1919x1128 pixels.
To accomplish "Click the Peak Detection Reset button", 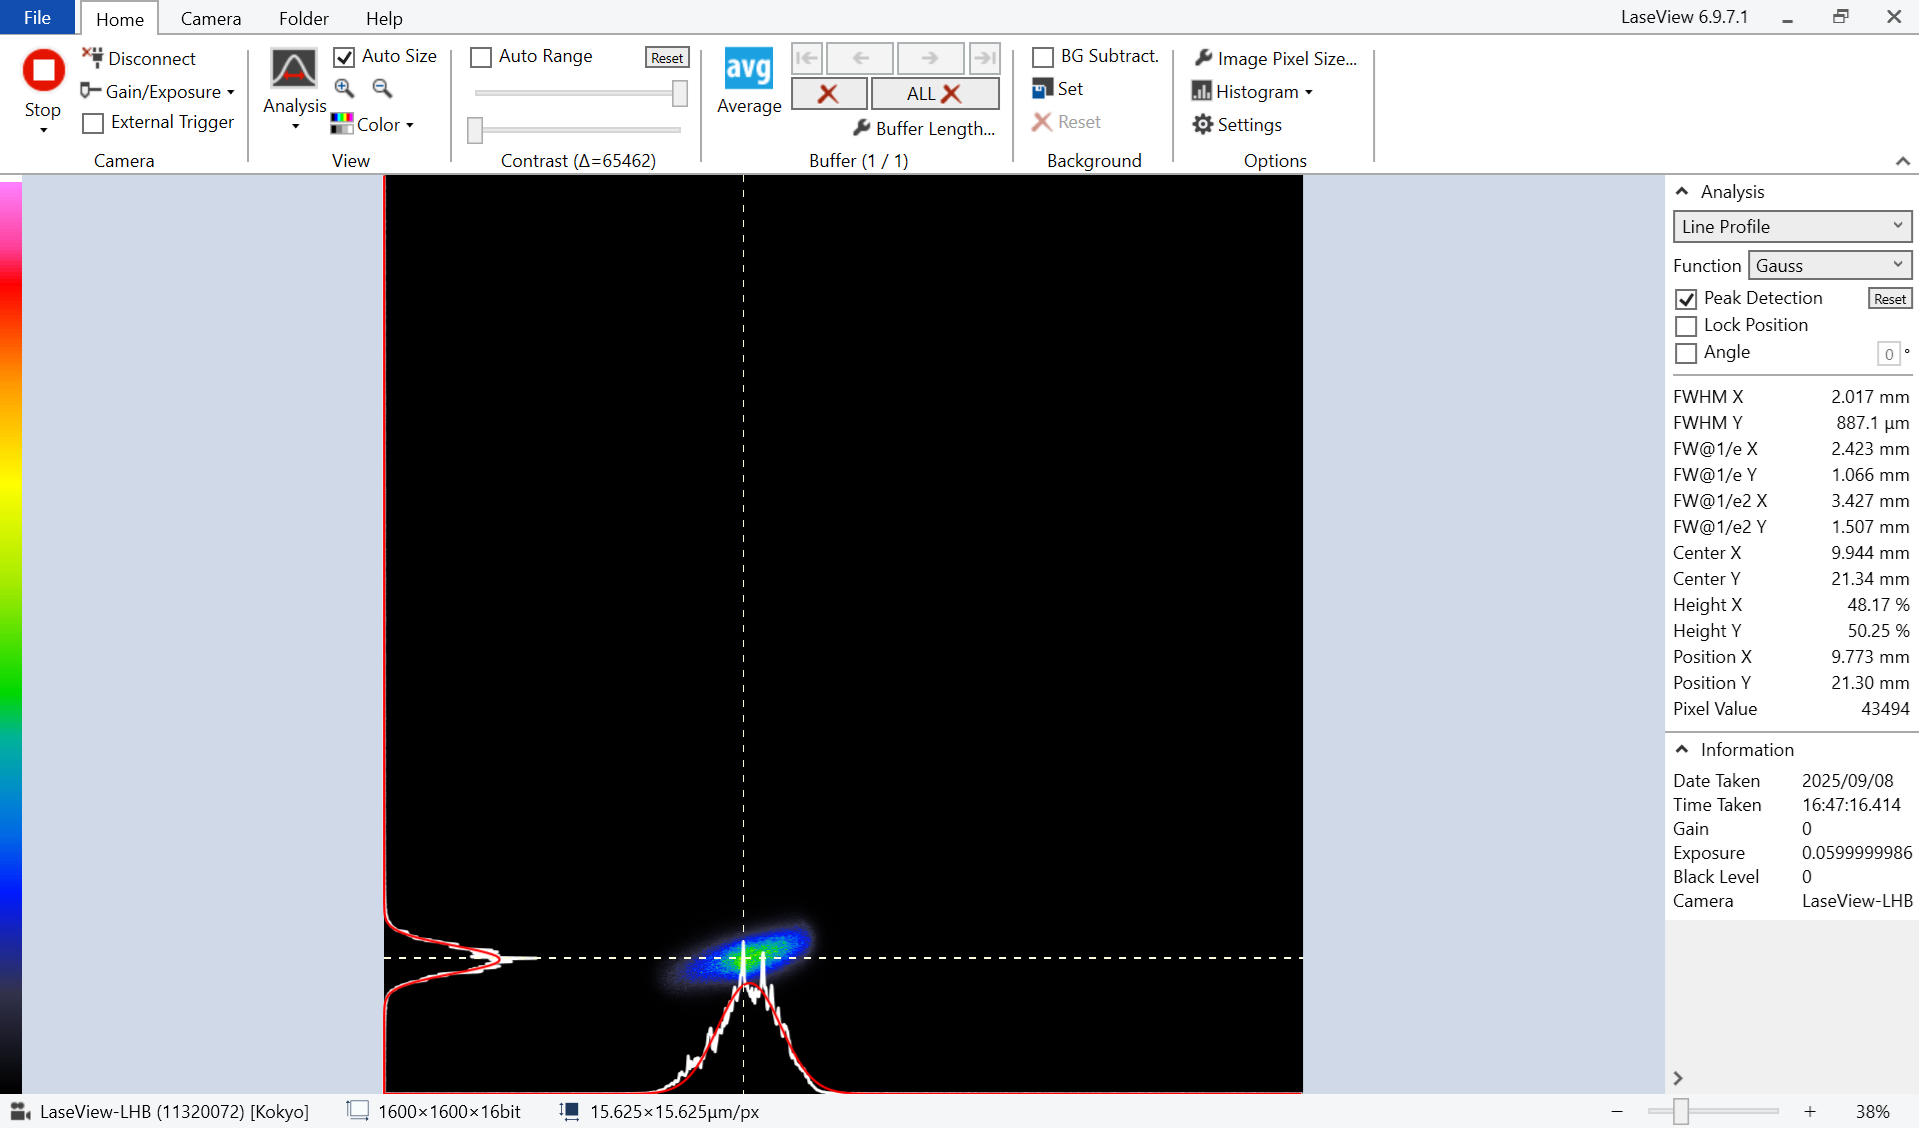I will point(1890,298).
